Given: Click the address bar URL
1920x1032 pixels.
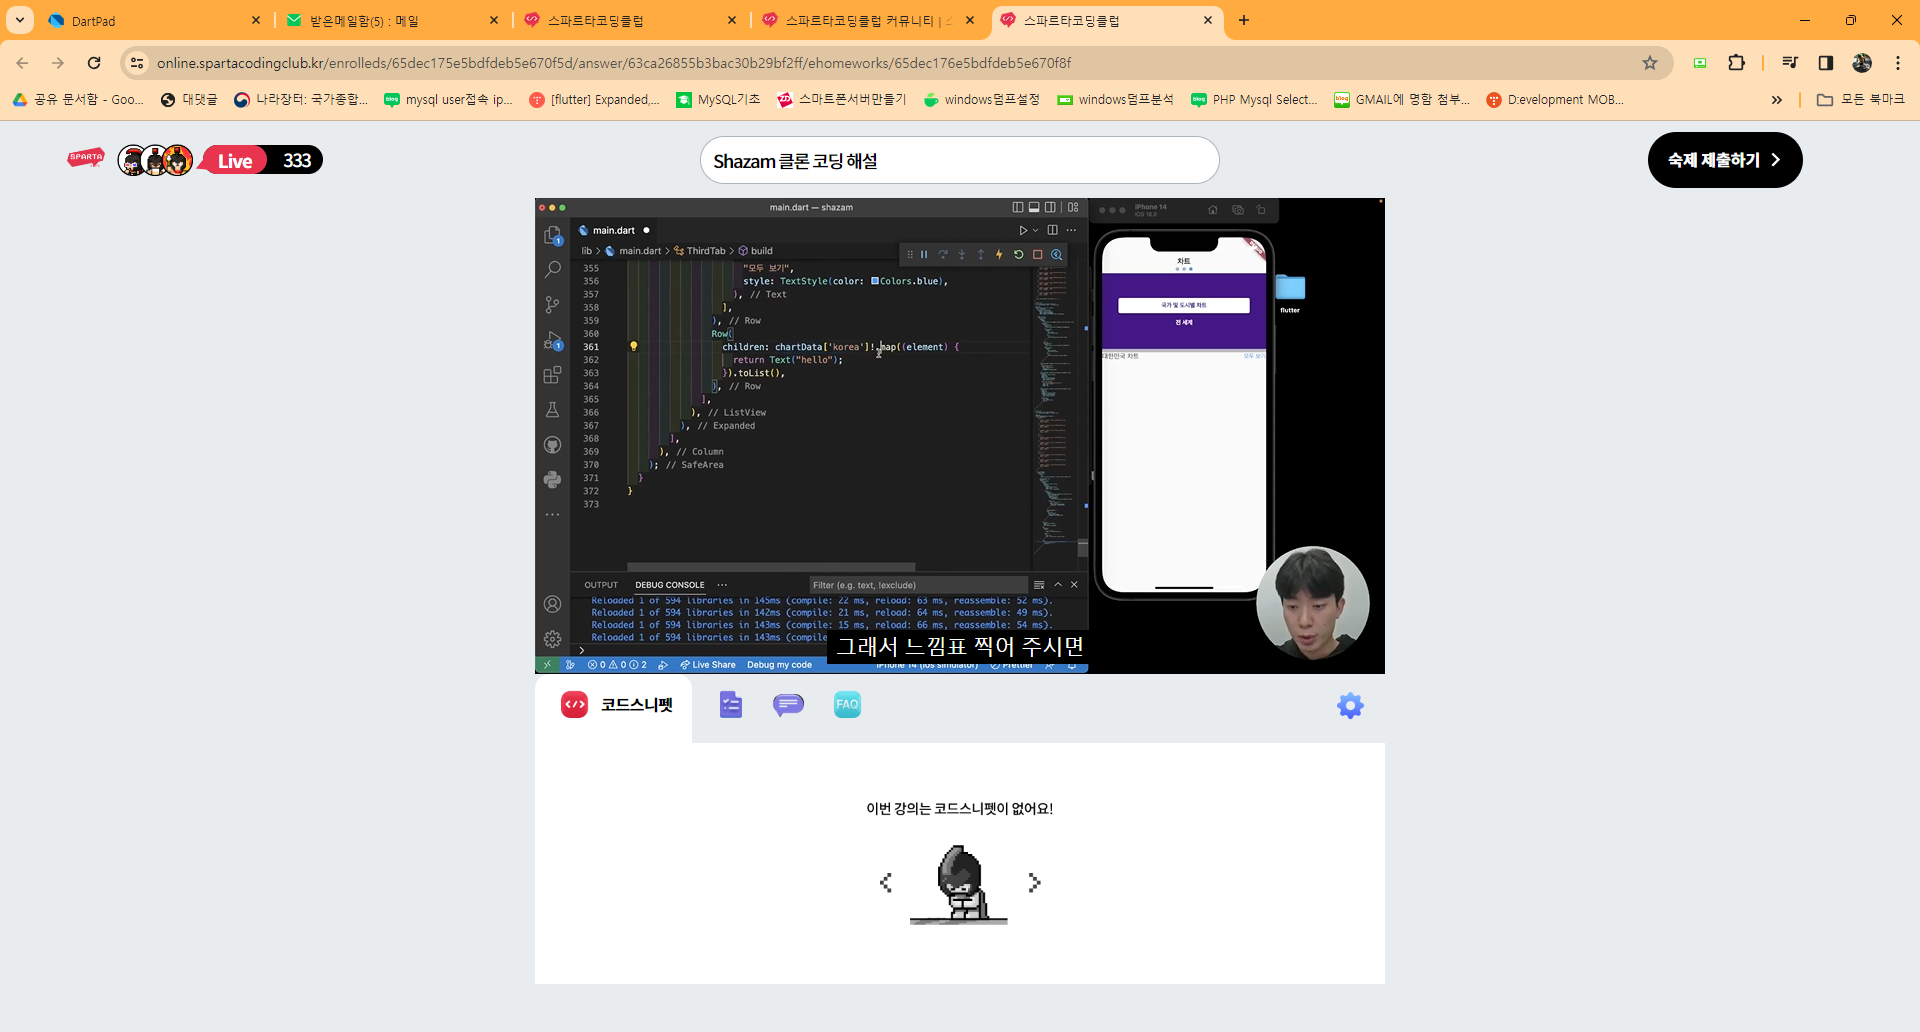Looking at the screenshot, I should click(613, 63).
